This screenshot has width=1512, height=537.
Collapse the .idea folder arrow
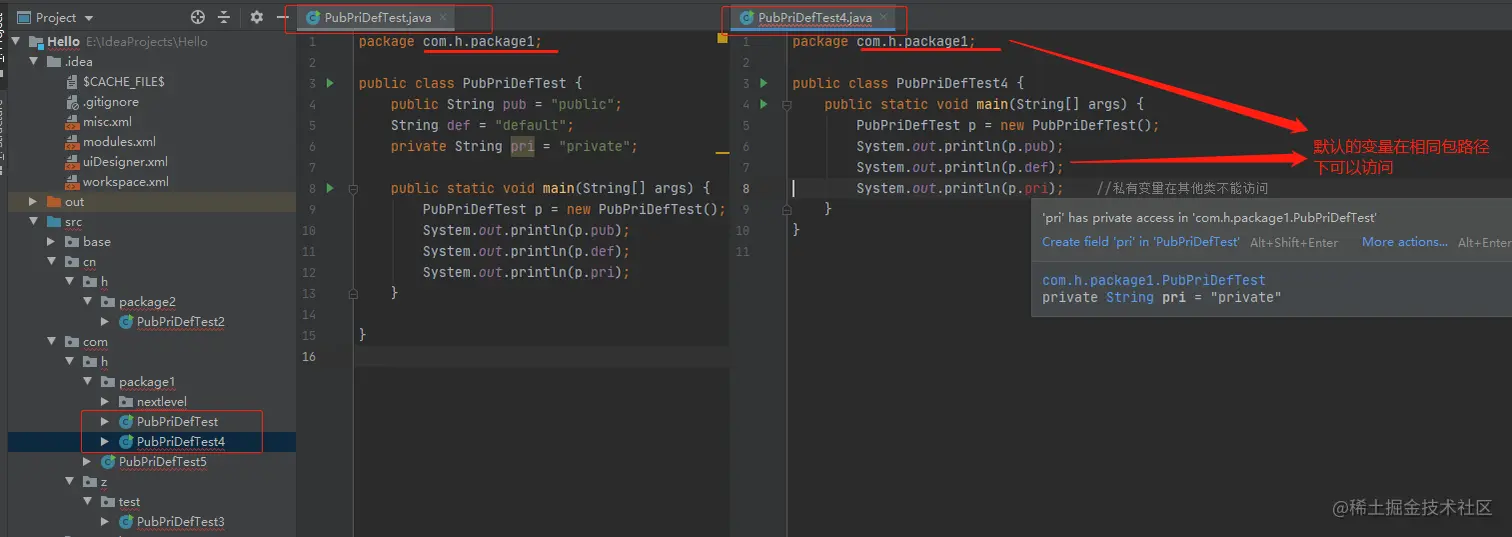[x=34, y=62]
